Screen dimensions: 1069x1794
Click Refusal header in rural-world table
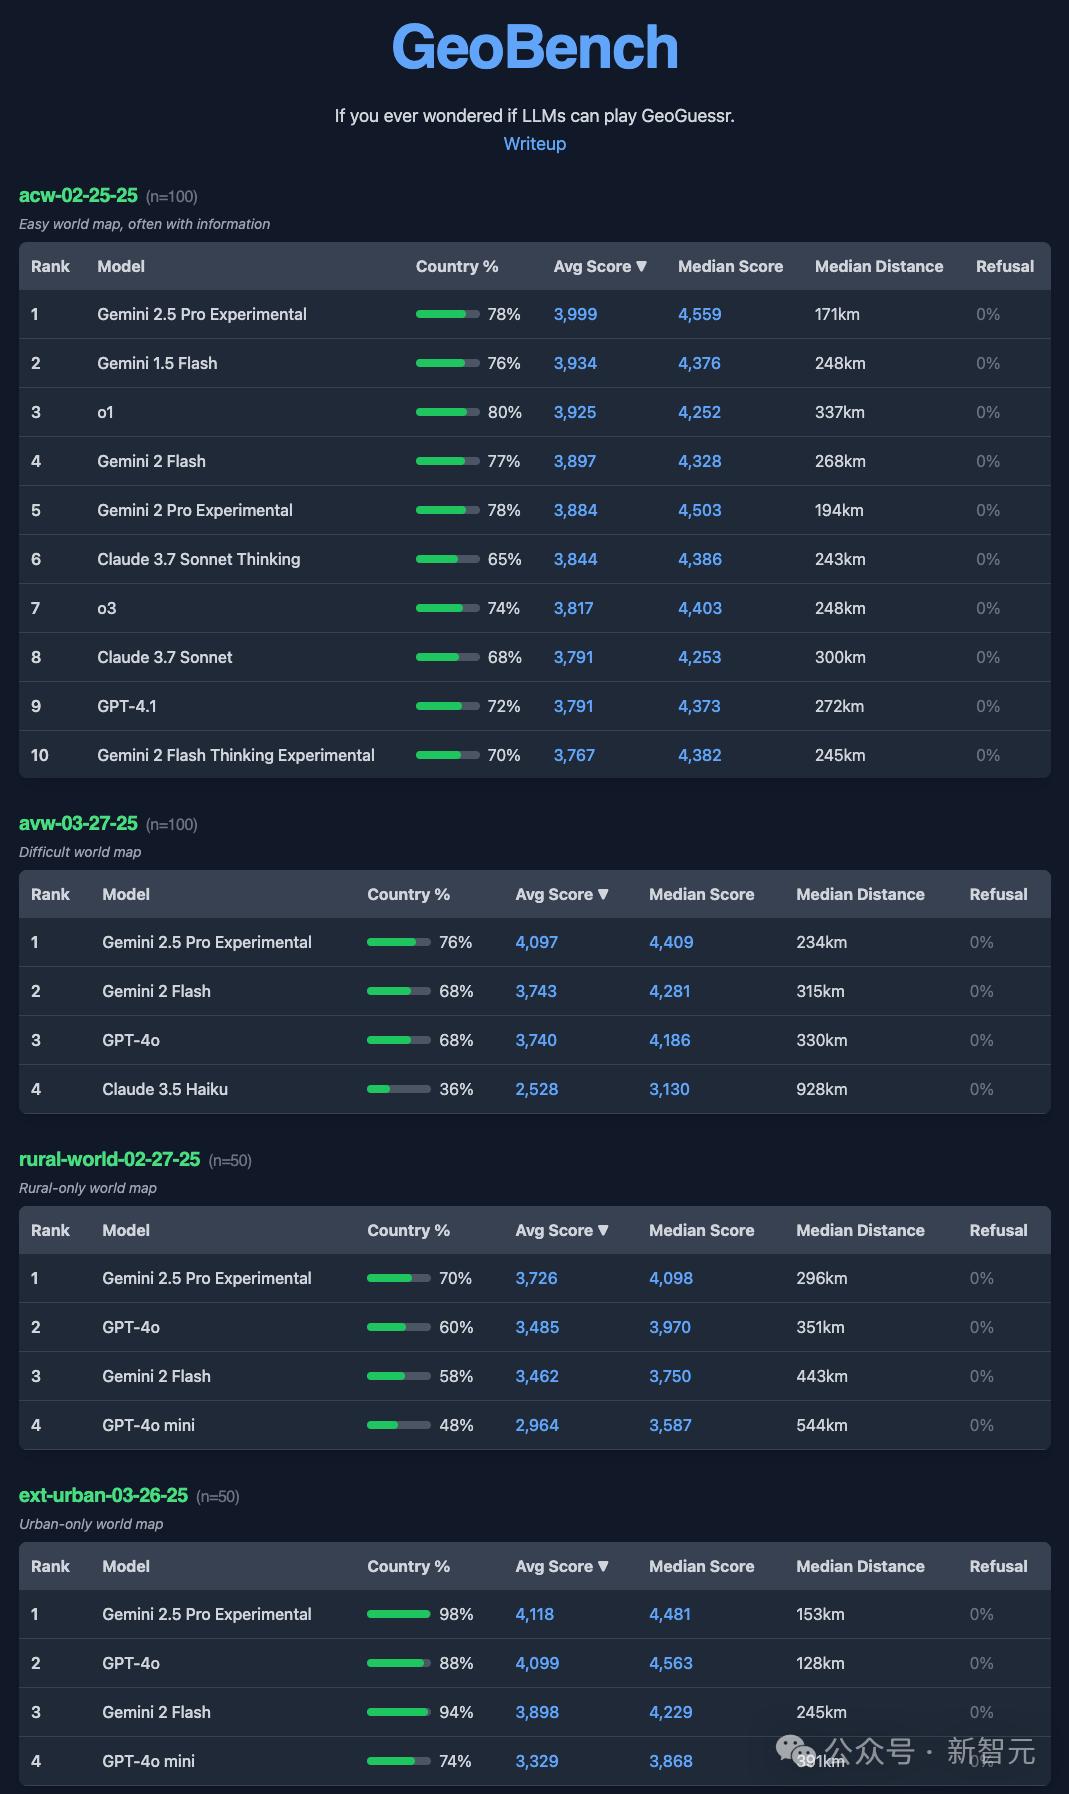[998, 1230]
